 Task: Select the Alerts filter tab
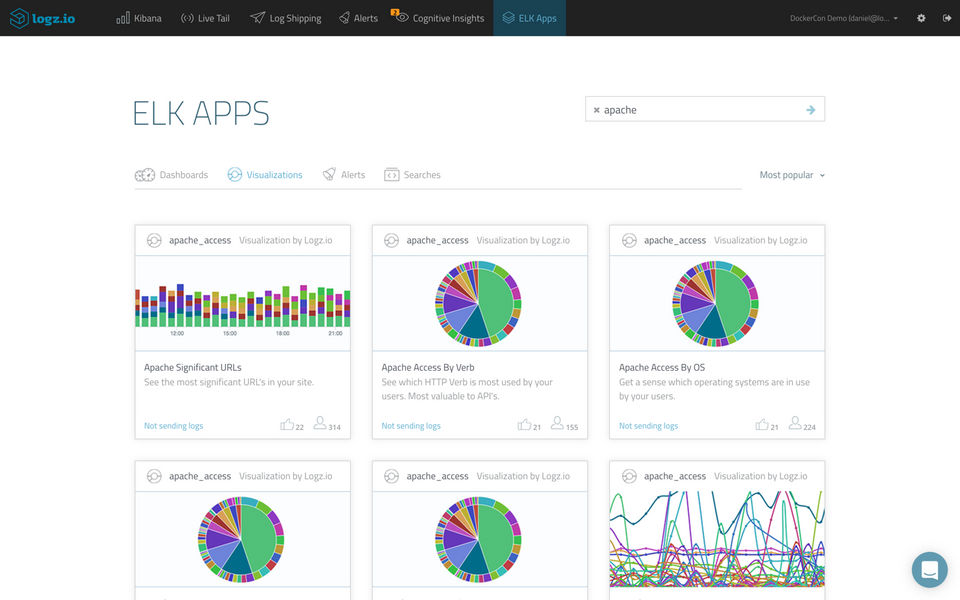343,175
